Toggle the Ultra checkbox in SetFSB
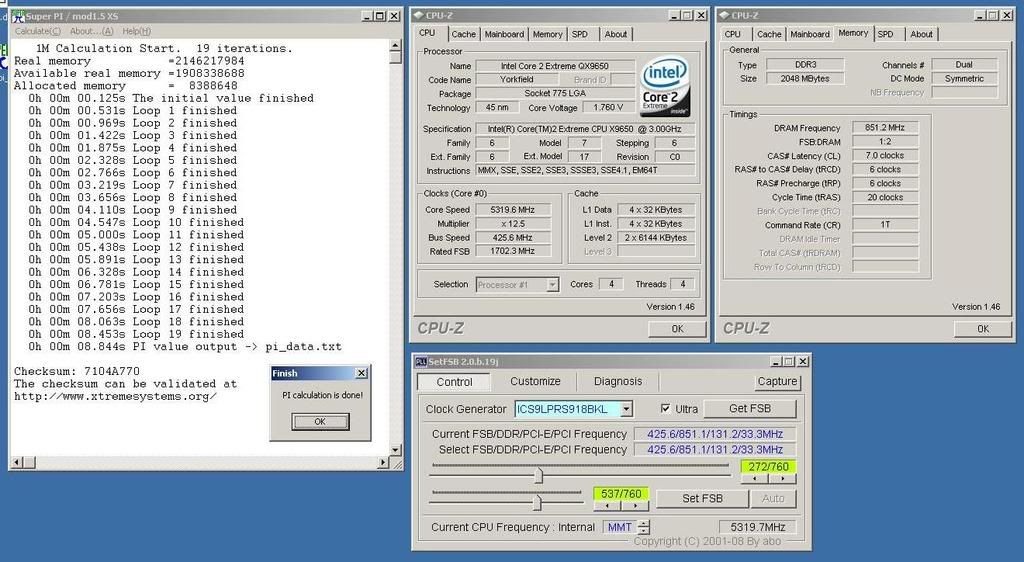Image resolution: width=1024 pixels, height=562 pixels. pyautogui.click(x=665, y=409)
